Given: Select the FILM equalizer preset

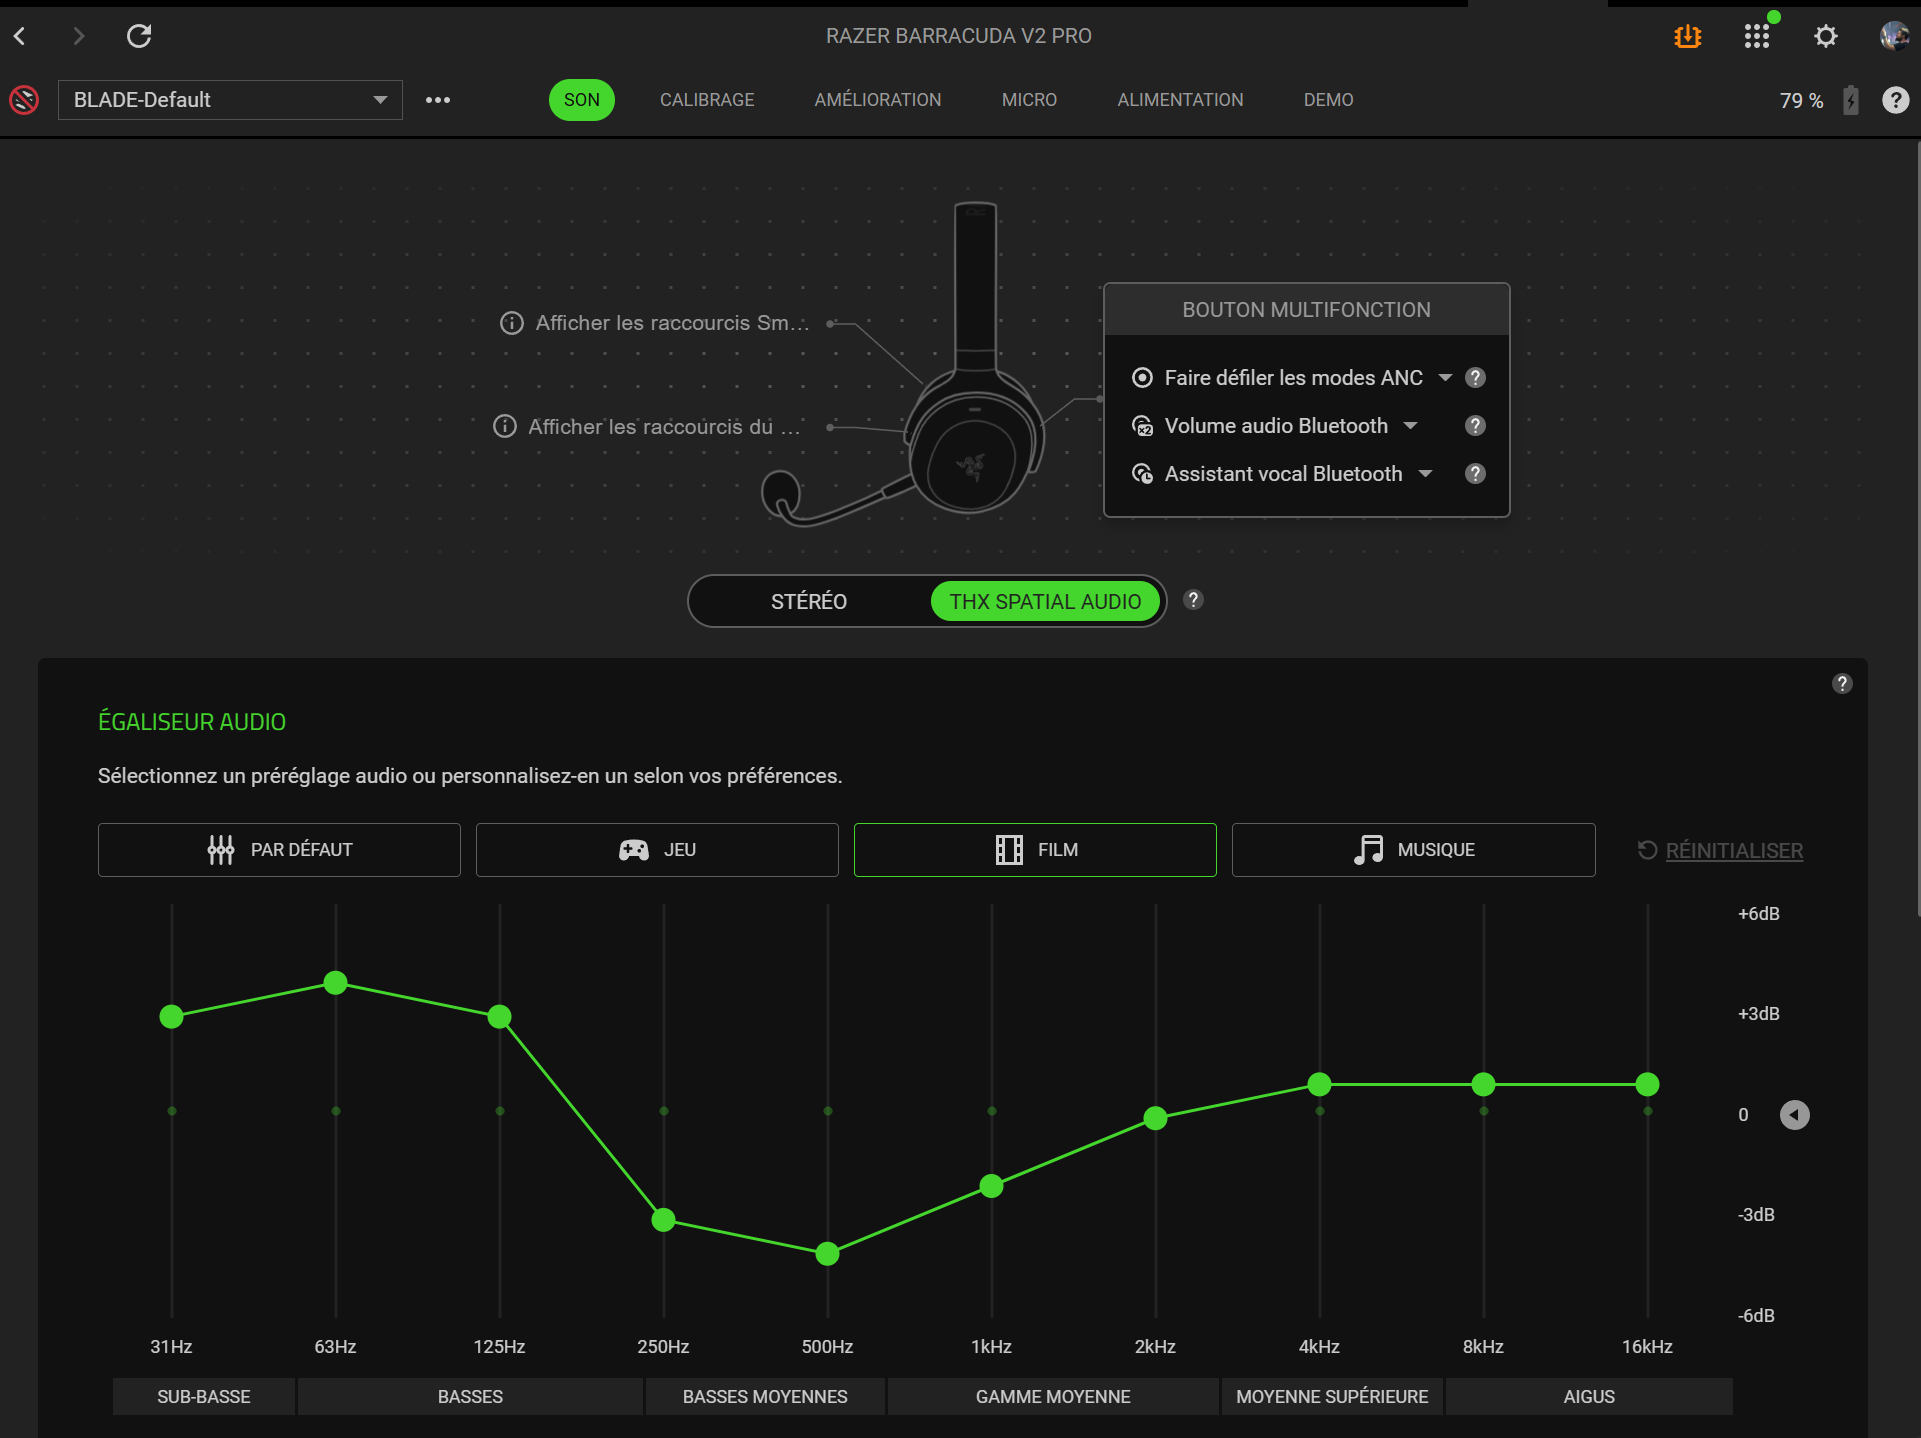Looking at the screenshot, I should 1035,850.
